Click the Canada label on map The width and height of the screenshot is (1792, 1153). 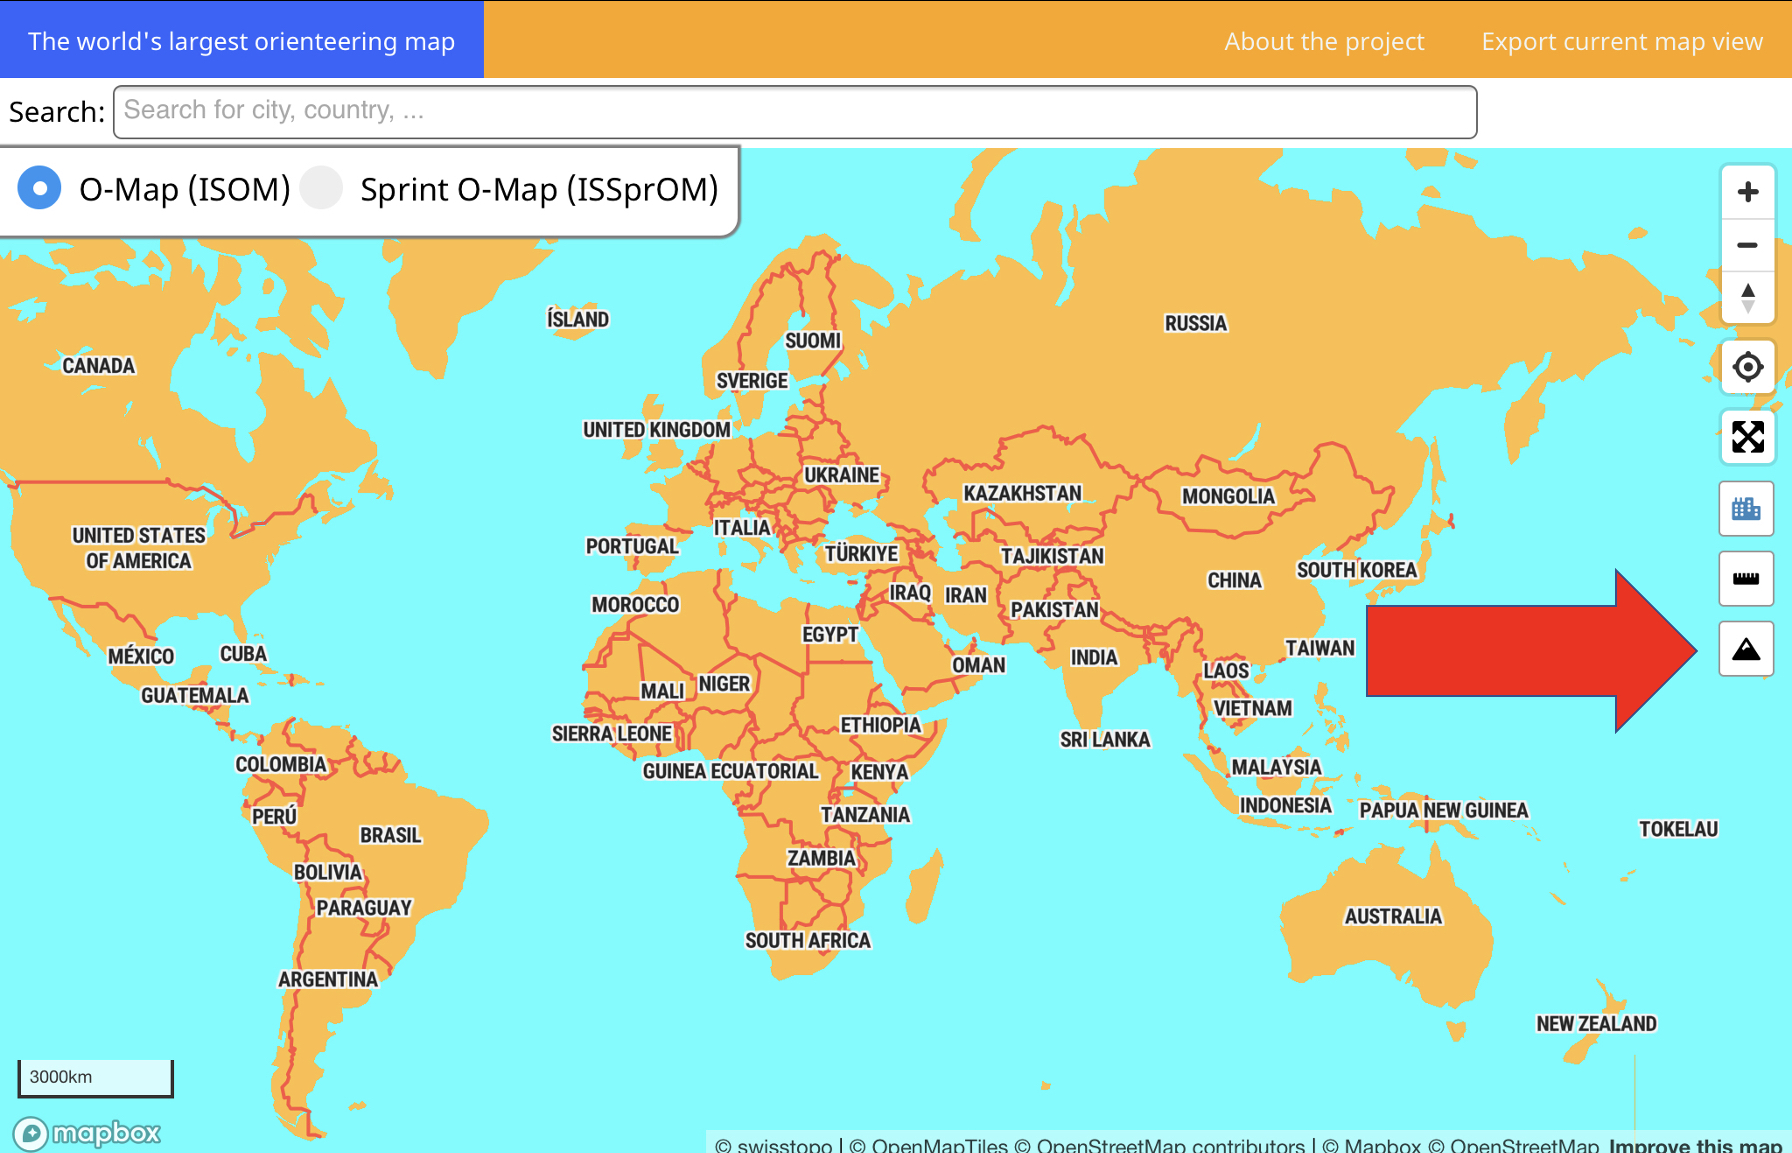(x=98, y=366)
